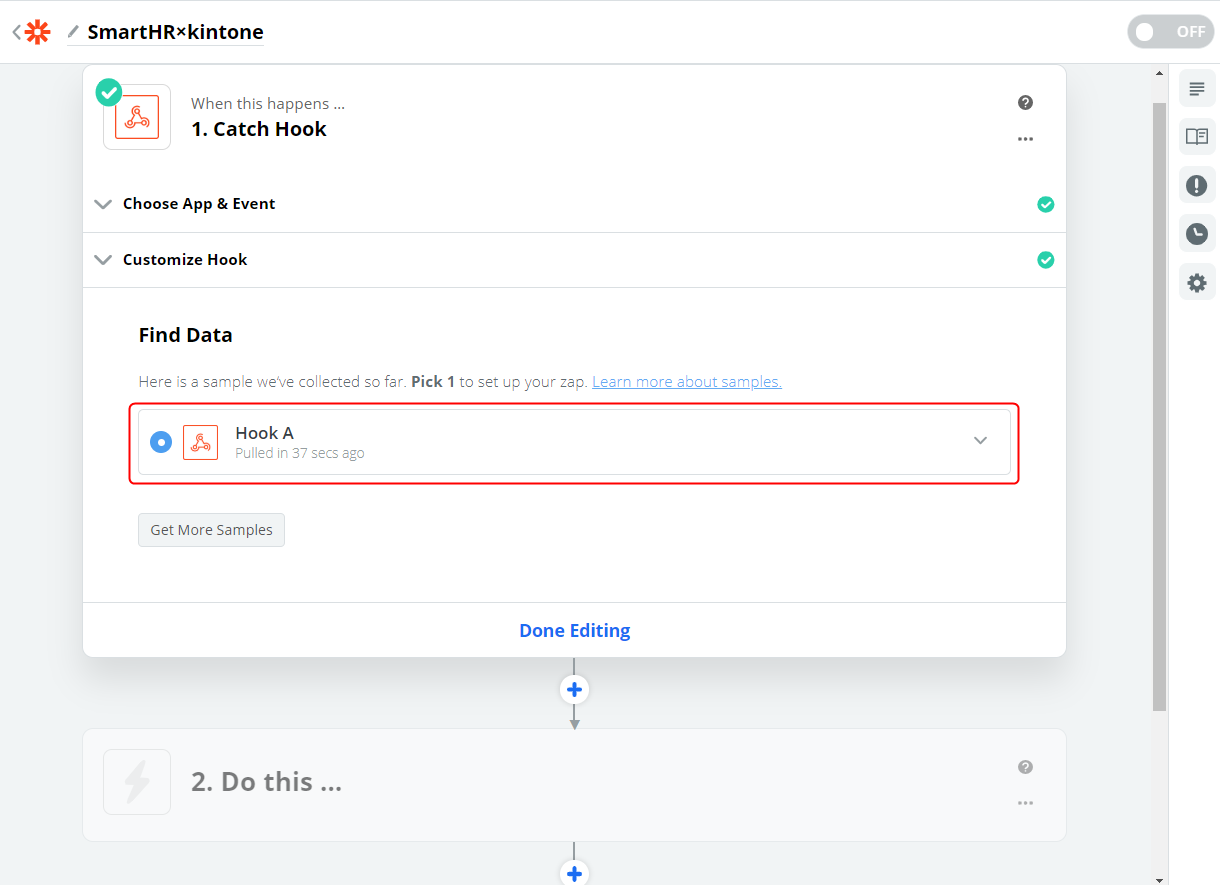1220x885 pixels.
Task: Click the Hook A webhook icon
Action: [x=200, y=442]
